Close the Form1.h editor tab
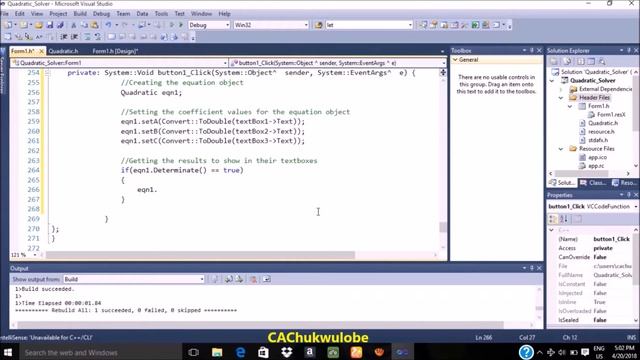This screenshot has height=360, width=640. click(x=41, y=51)
